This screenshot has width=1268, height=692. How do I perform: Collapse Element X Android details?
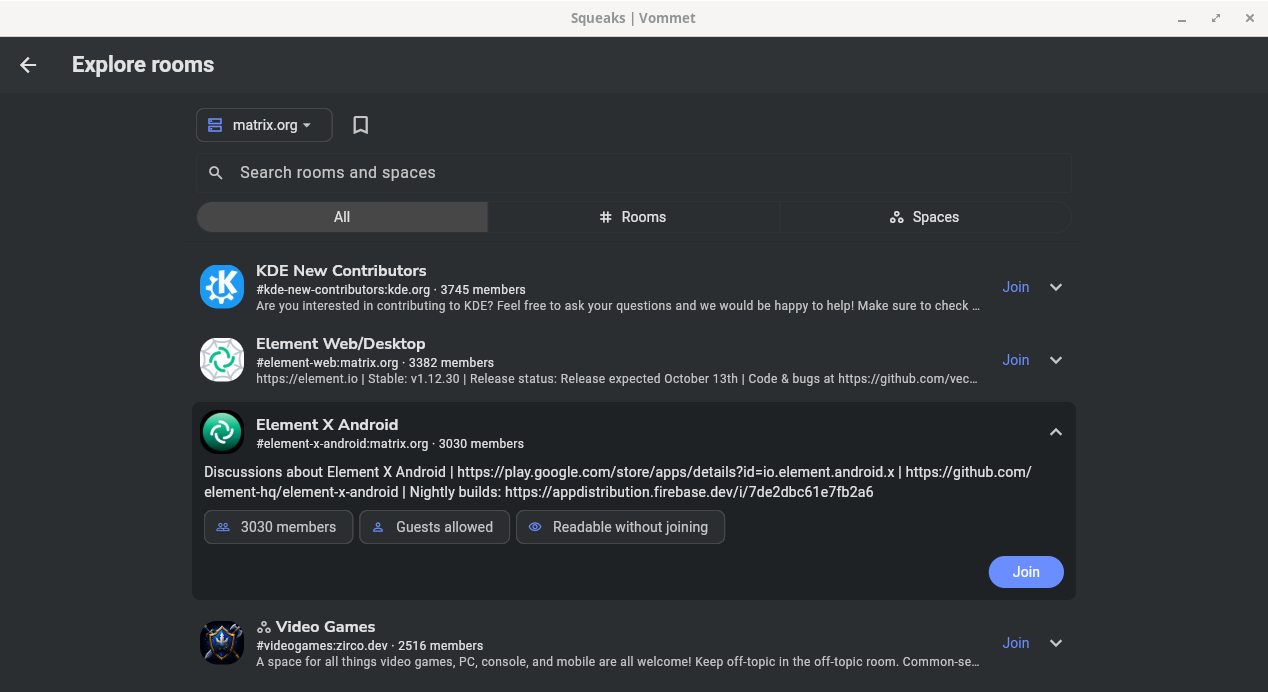click(x=1056, y=432)
